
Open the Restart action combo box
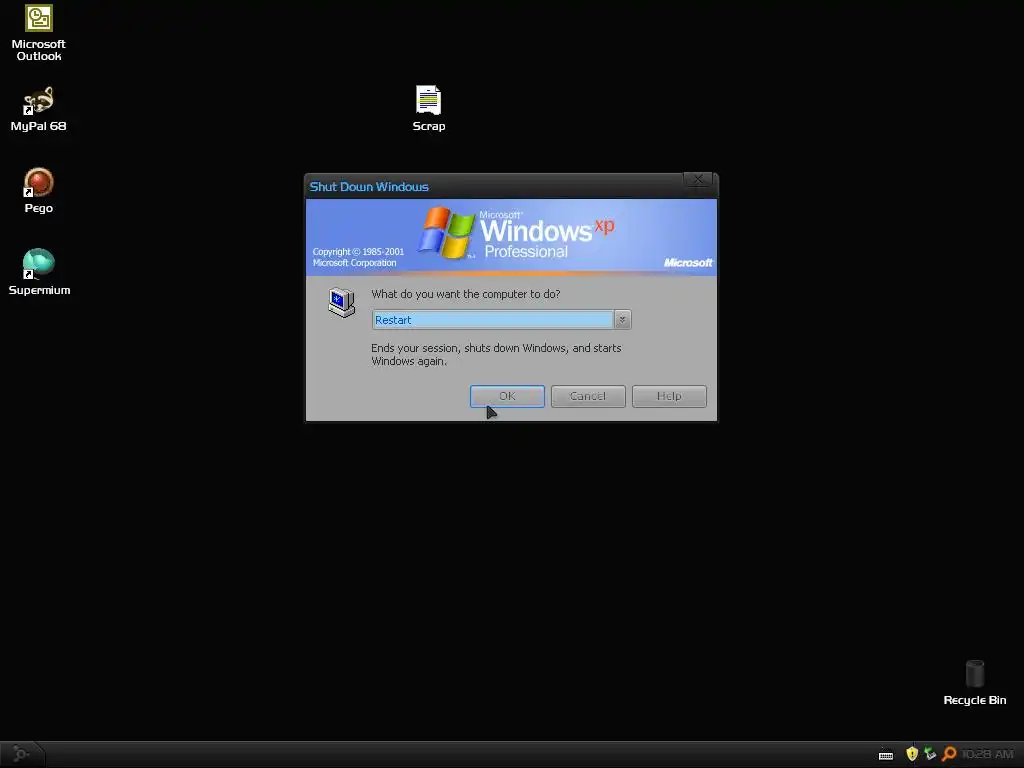pyautogui.click(x=501, y=319)
